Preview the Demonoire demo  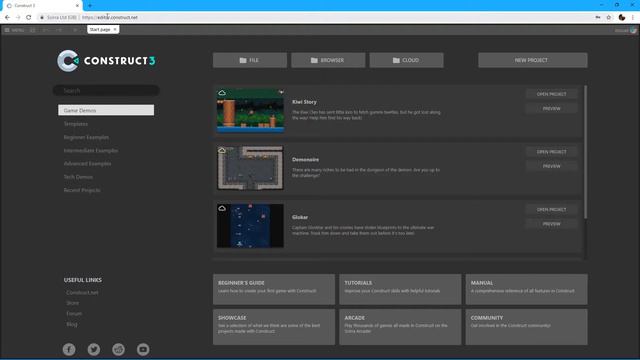551,166
